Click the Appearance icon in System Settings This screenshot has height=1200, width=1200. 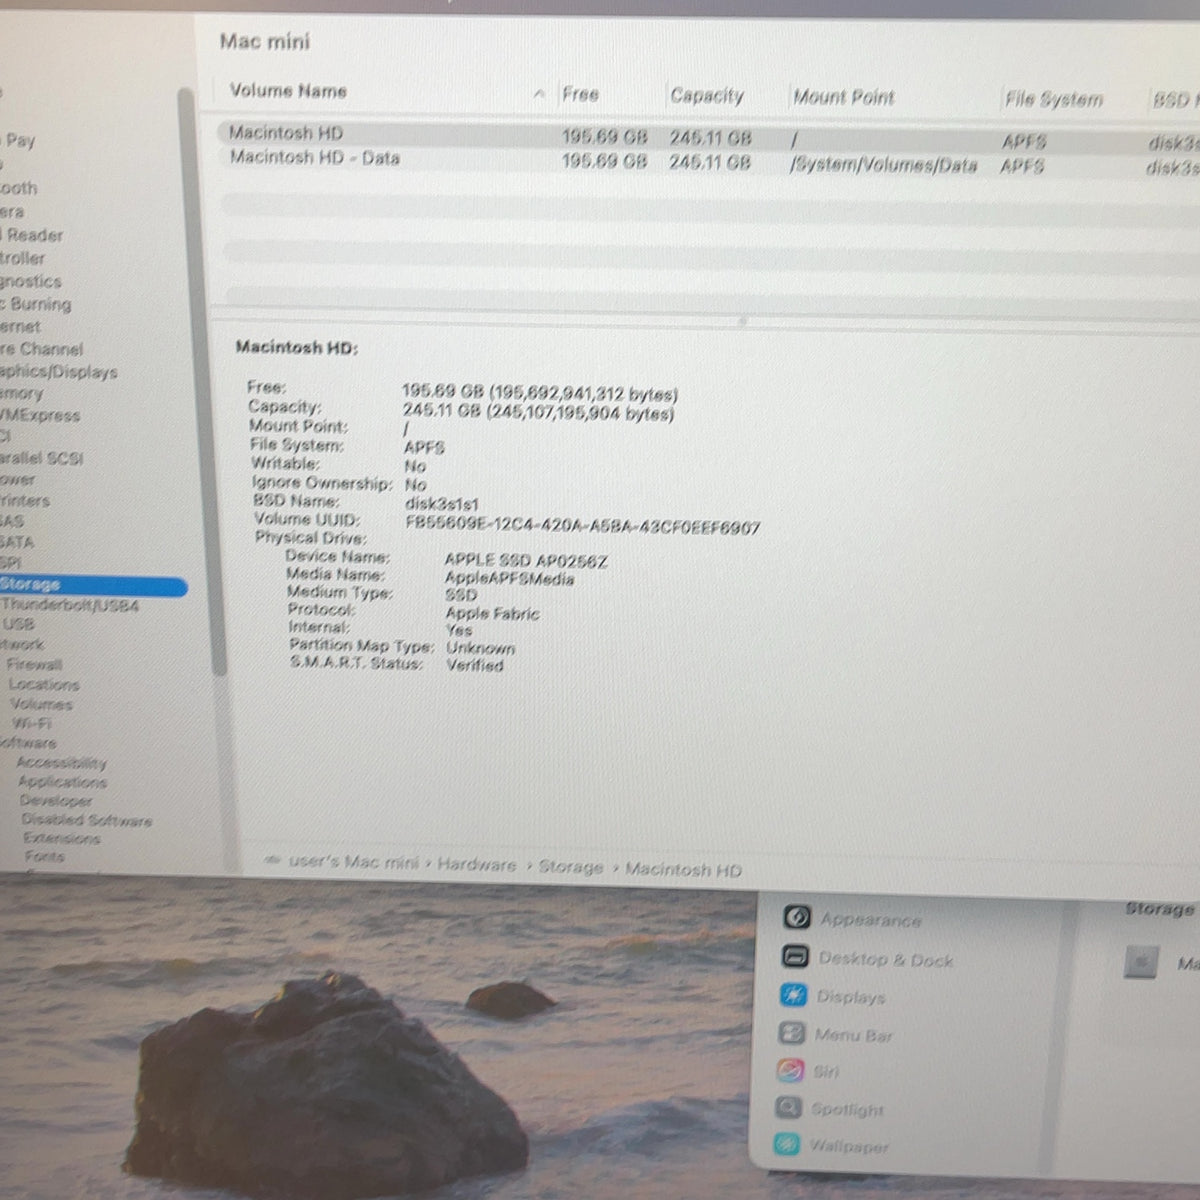[797, 917]
